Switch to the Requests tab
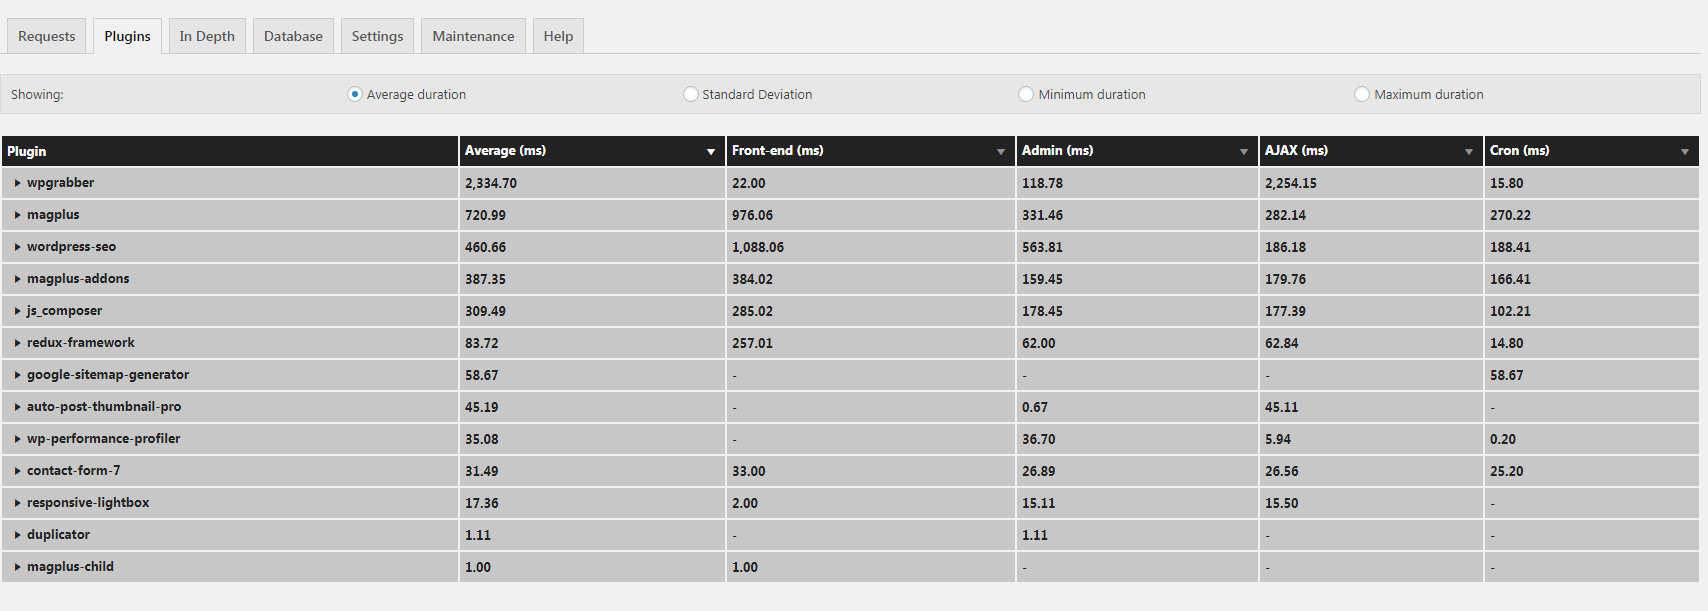The height and width of the screenshot is (611, 1708). (x=46, y=36)
